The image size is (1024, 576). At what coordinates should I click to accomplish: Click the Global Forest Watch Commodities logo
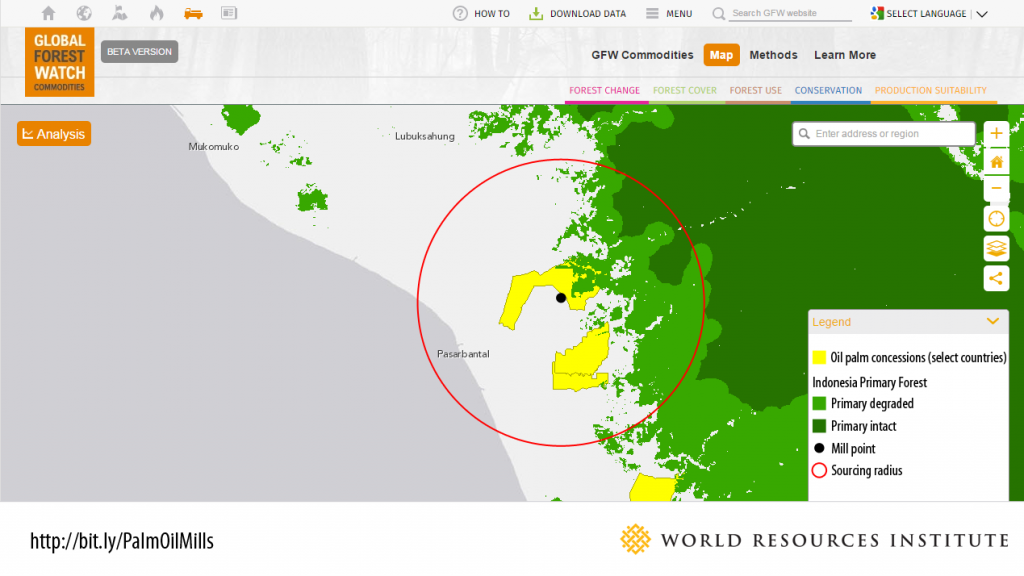(59, 62)
